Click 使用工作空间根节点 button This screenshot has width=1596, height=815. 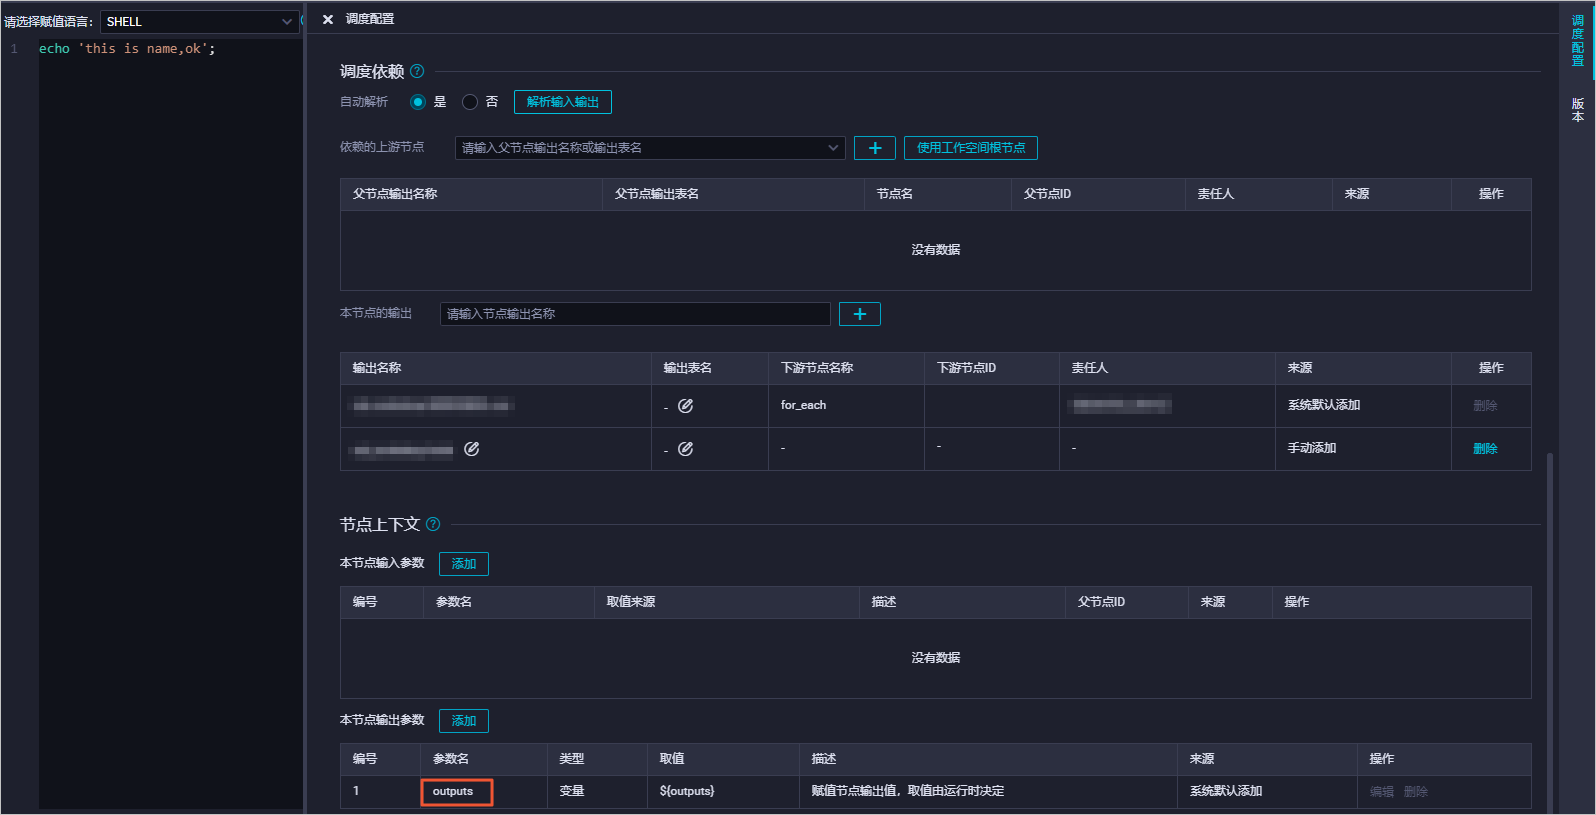971,148
